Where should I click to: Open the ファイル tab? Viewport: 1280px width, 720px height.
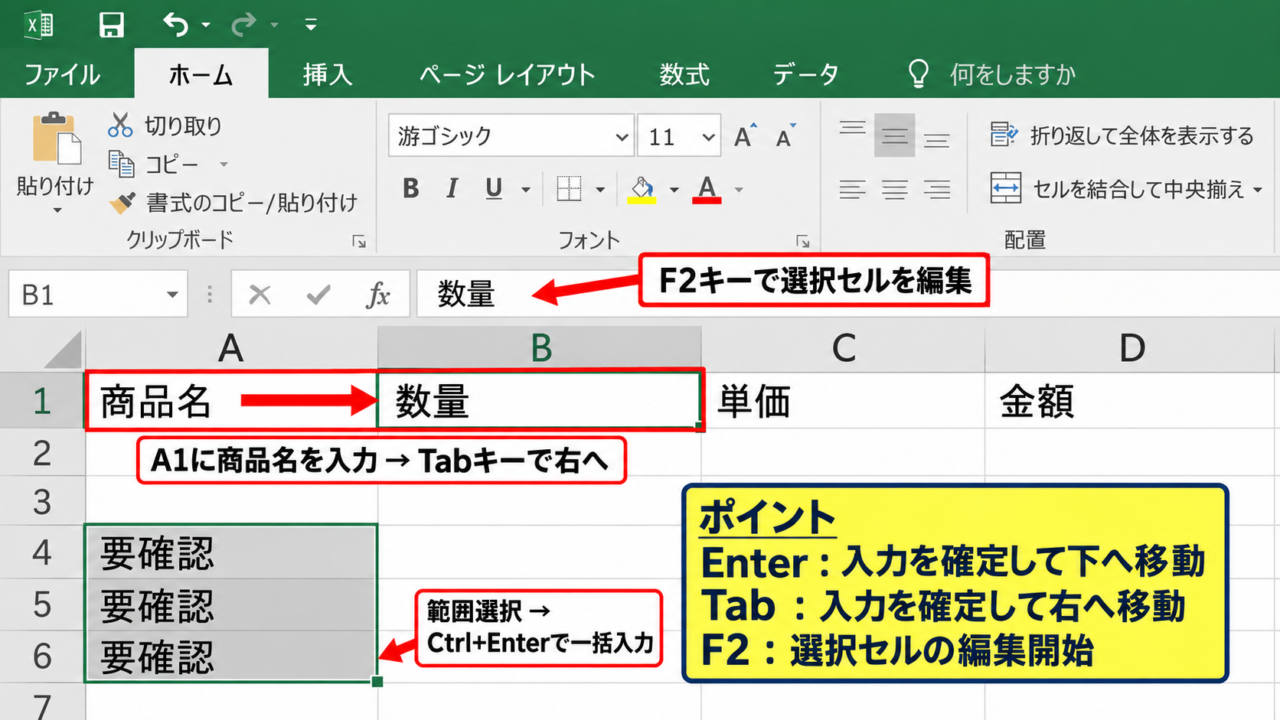coord(62,75)
